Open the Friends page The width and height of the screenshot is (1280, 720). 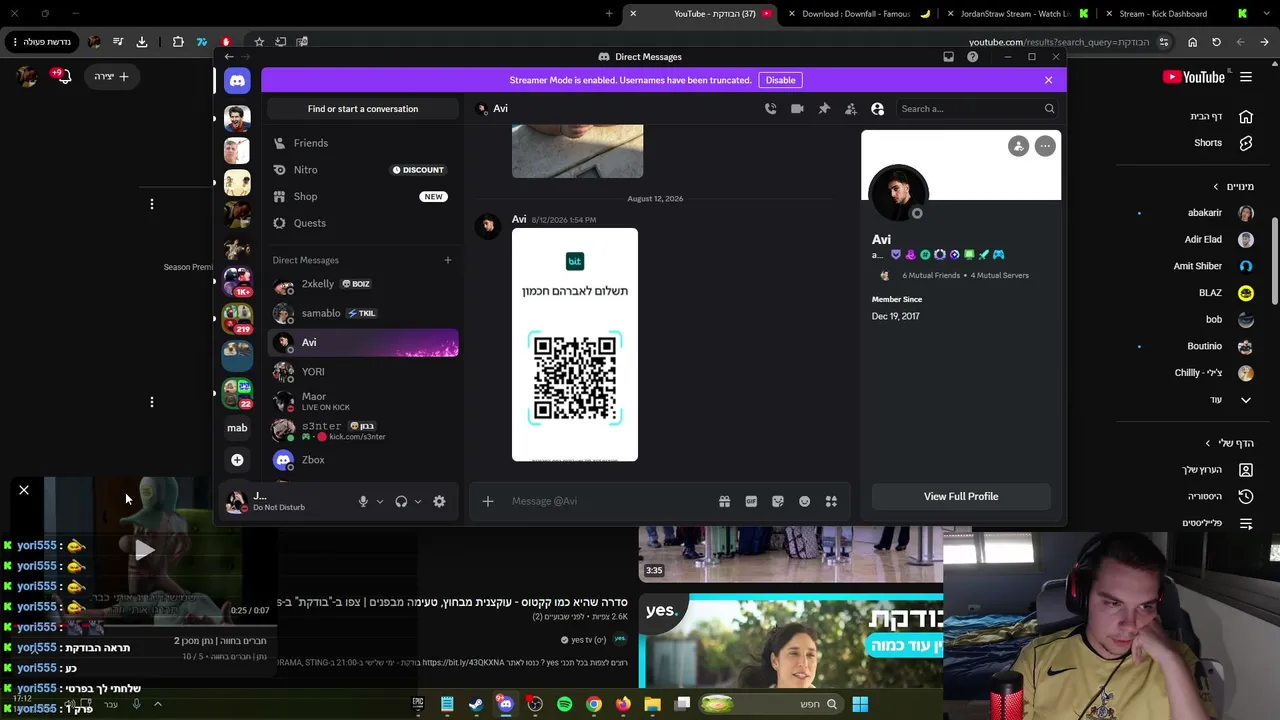coord(363,143)
